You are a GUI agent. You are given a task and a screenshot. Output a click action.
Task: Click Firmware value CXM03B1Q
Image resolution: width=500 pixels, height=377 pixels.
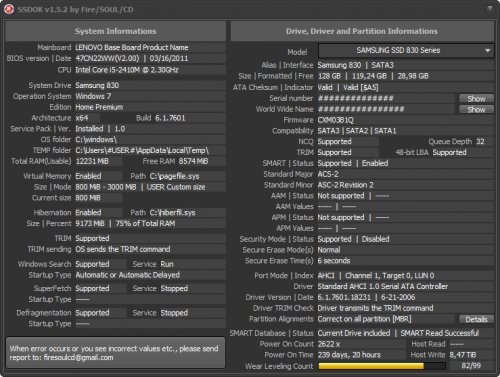[x=335, y=120]
